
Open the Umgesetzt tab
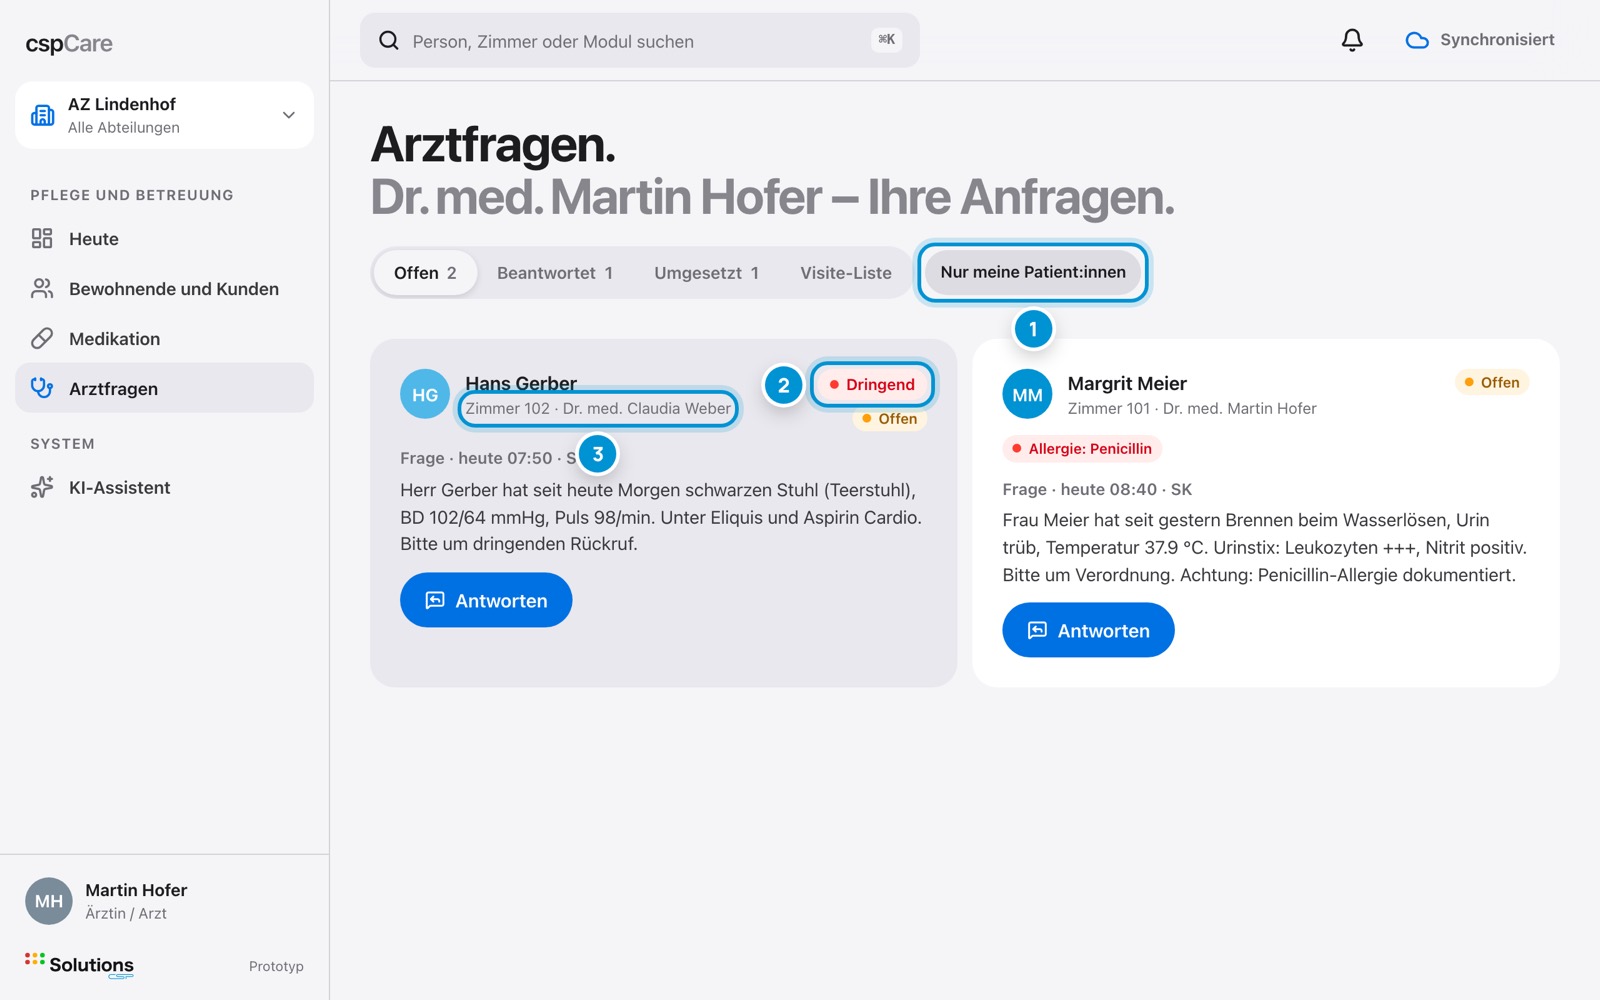click(x=707, y=273)
